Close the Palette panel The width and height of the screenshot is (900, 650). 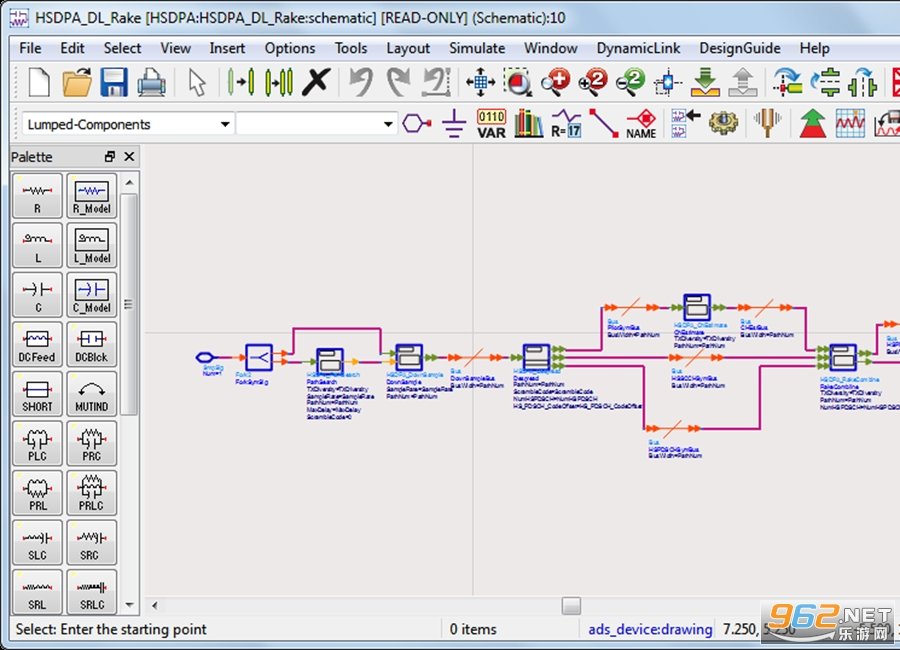(129, 156)
